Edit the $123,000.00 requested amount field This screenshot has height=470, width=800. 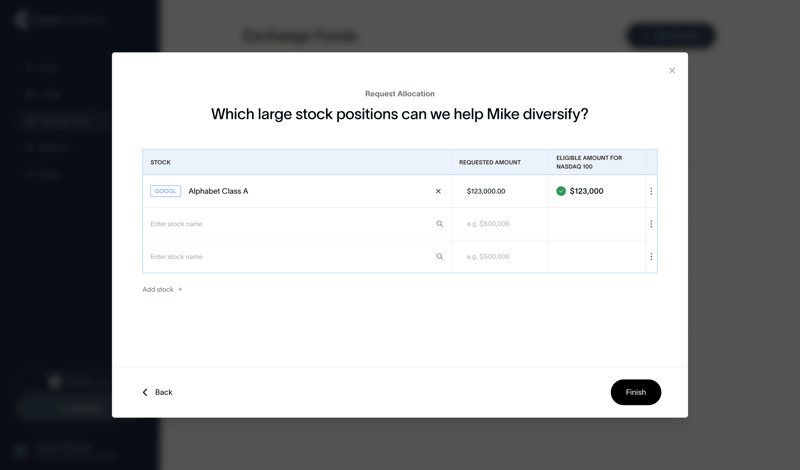coord(499,191)
